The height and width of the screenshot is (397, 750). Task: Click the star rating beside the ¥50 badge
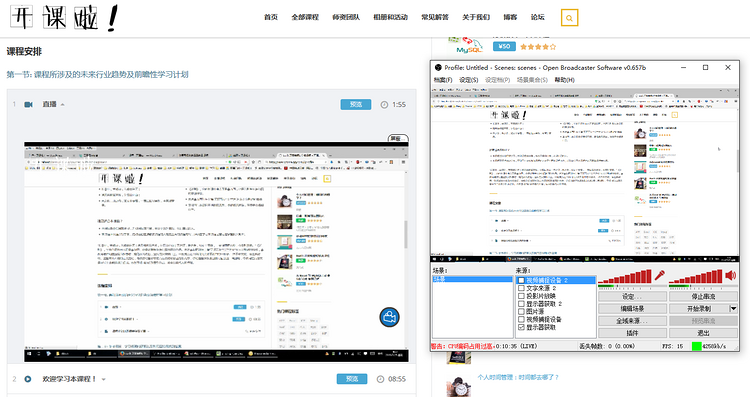click(538, 47)
